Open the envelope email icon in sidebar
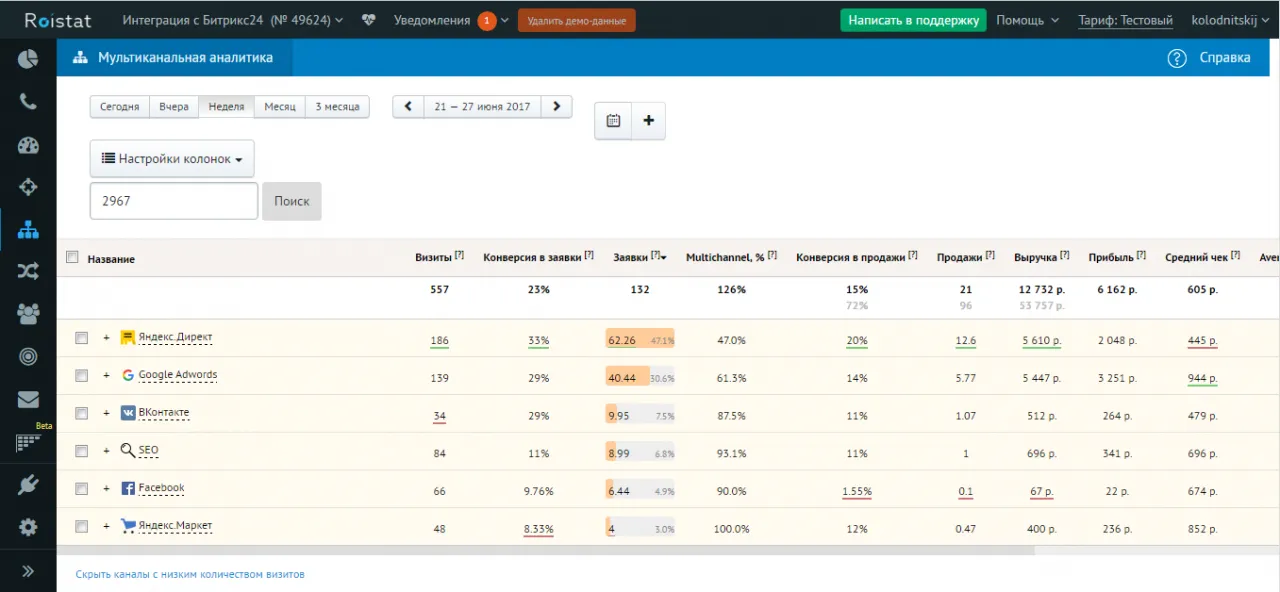The height and width of the screenshot is (592, 1280). tap(28, 399)
